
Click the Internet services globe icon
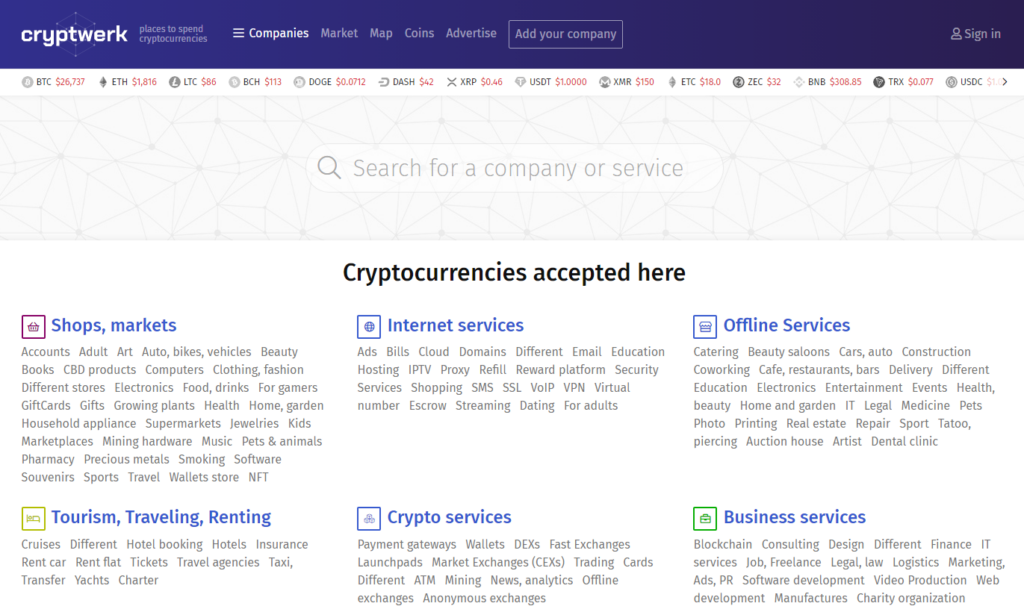tap(369, 326)
